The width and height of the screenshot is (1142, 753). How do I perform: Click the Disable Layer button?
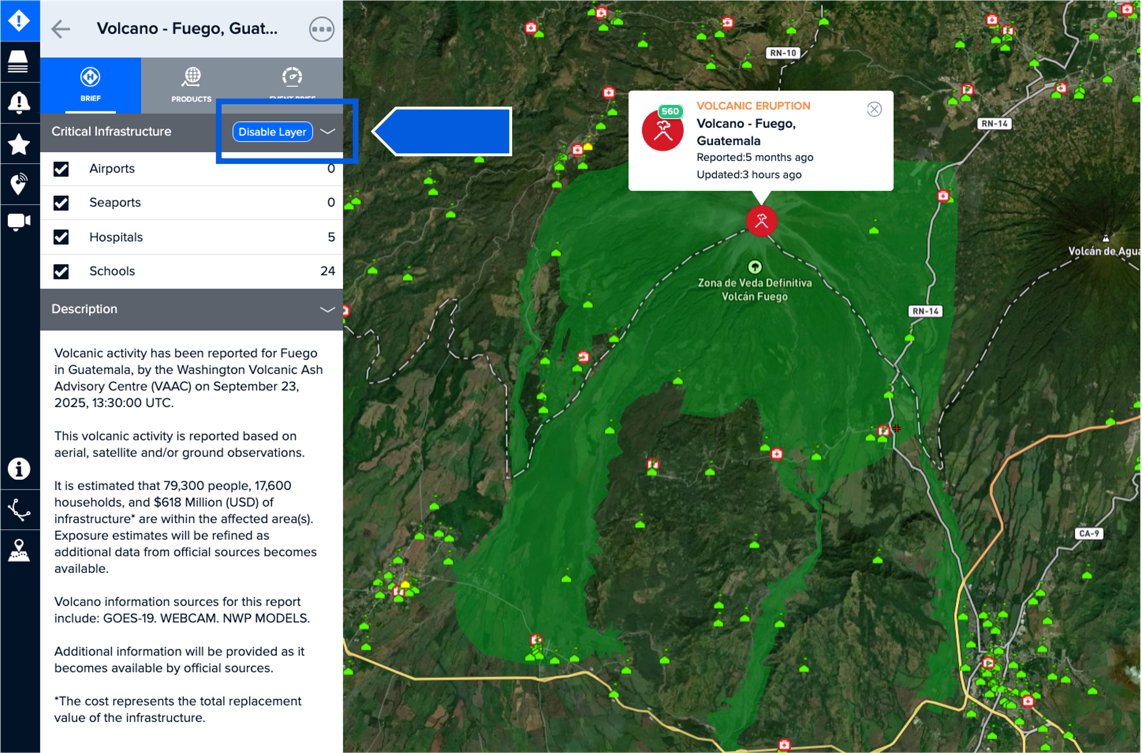pos(272,132)
